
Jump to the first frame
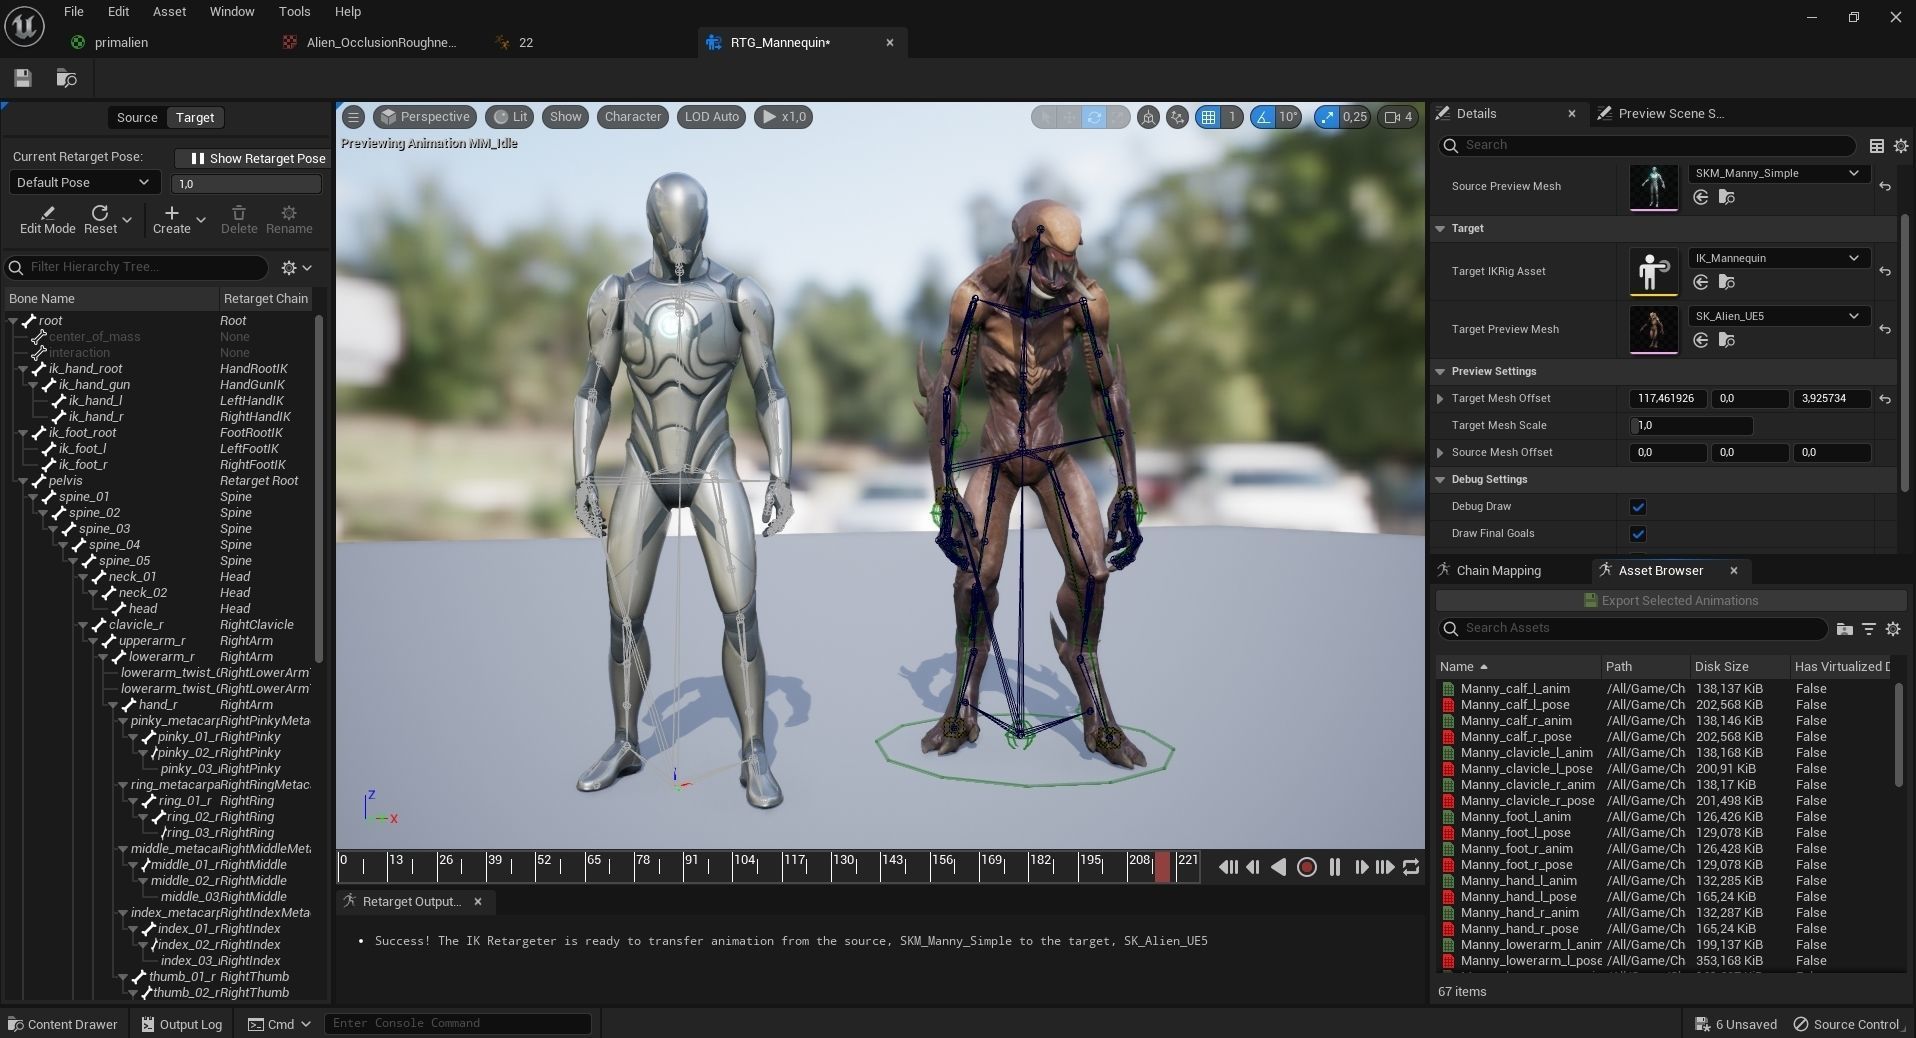click(x=1227, y=867)
